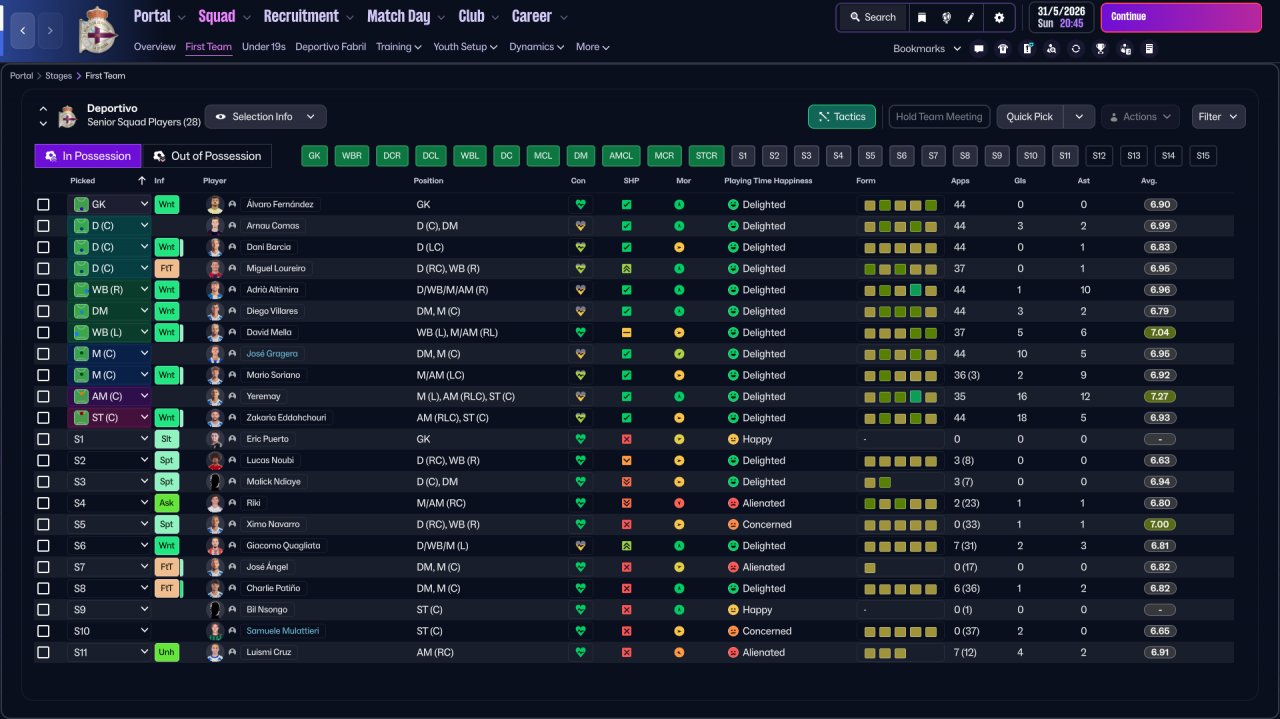
Task: Open the trophy bookmark shortcut
Action: pyautogui.click(x=1100, y=48)
